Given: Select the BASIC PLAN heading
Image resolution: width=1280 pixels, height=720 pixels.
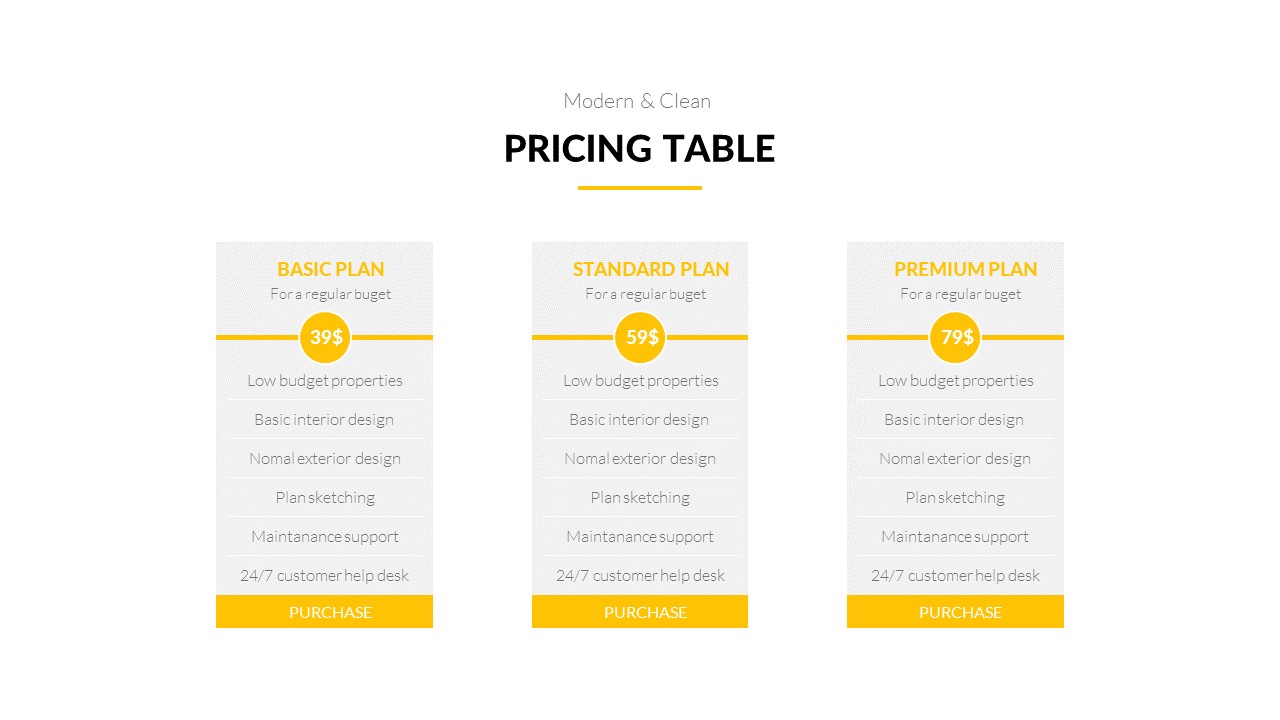Looking at the screenshot, I should coord(330,269).
